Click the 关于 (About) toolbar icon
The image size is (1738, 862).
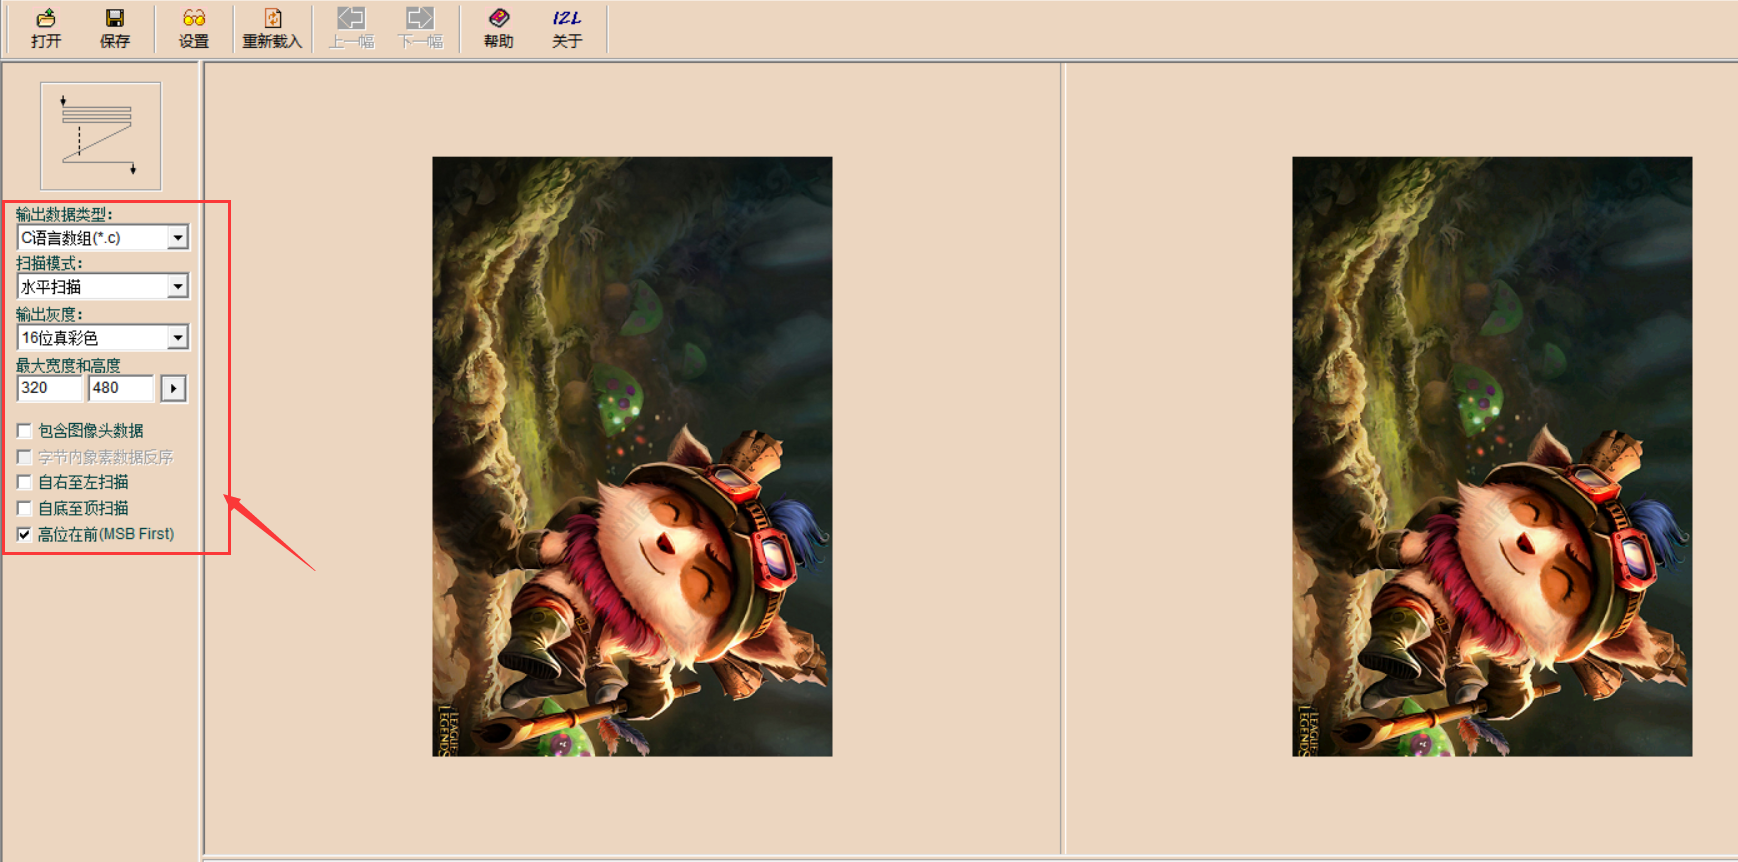point(567,28)
